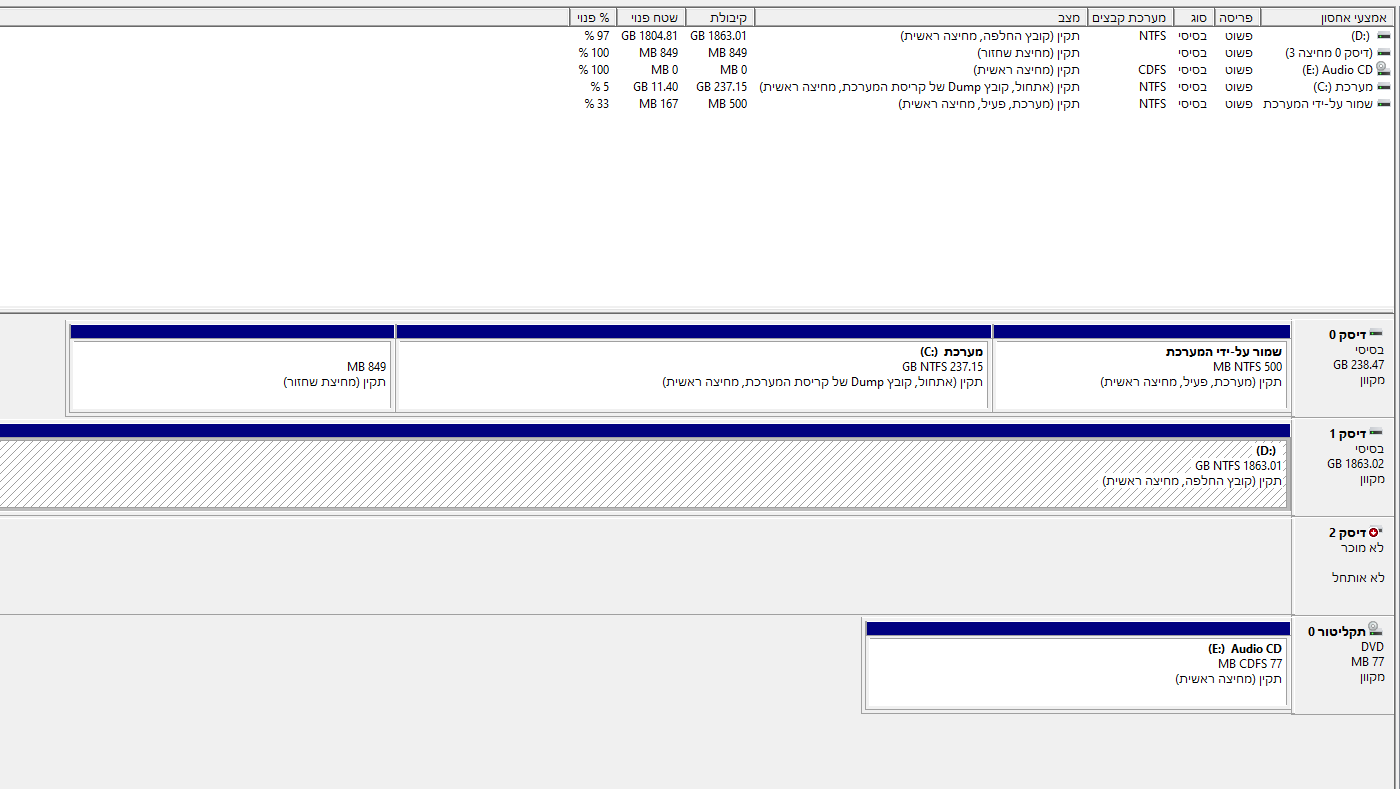Sort by the % פנוי column header
Image resolution: width=1400 pixels, height=789 pixels.
click(x=593, y=18)
